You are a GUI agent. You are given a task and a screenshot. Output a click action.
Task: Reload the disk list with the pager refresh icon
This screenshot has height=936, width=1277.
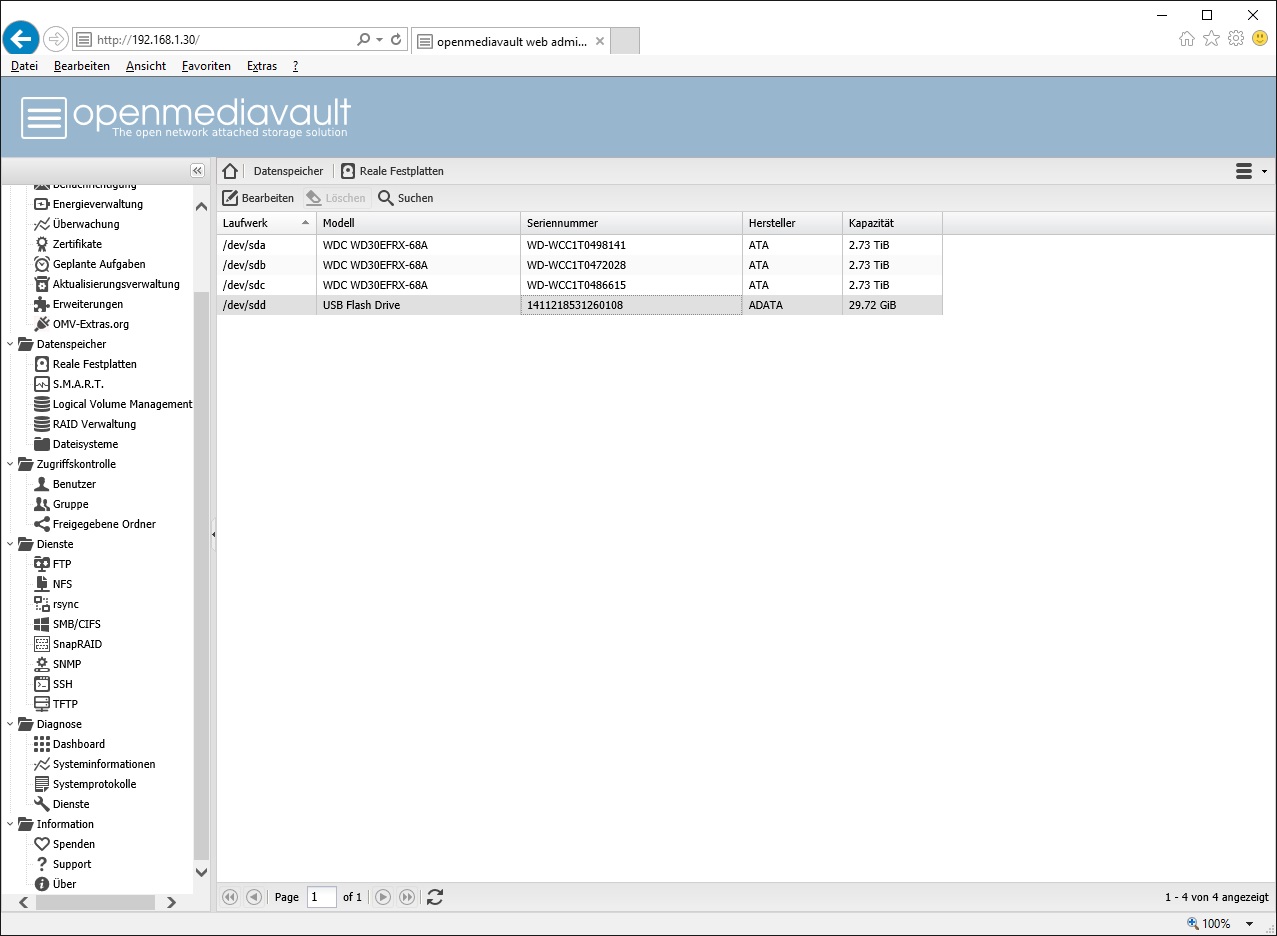pyautogui.click(x=435, y=897)
